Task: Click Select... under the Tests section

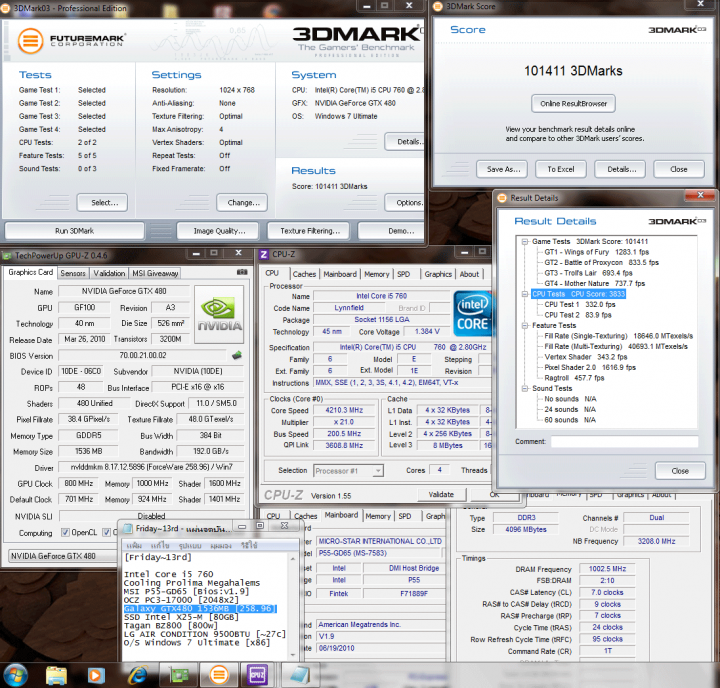Action: (104, 203)
